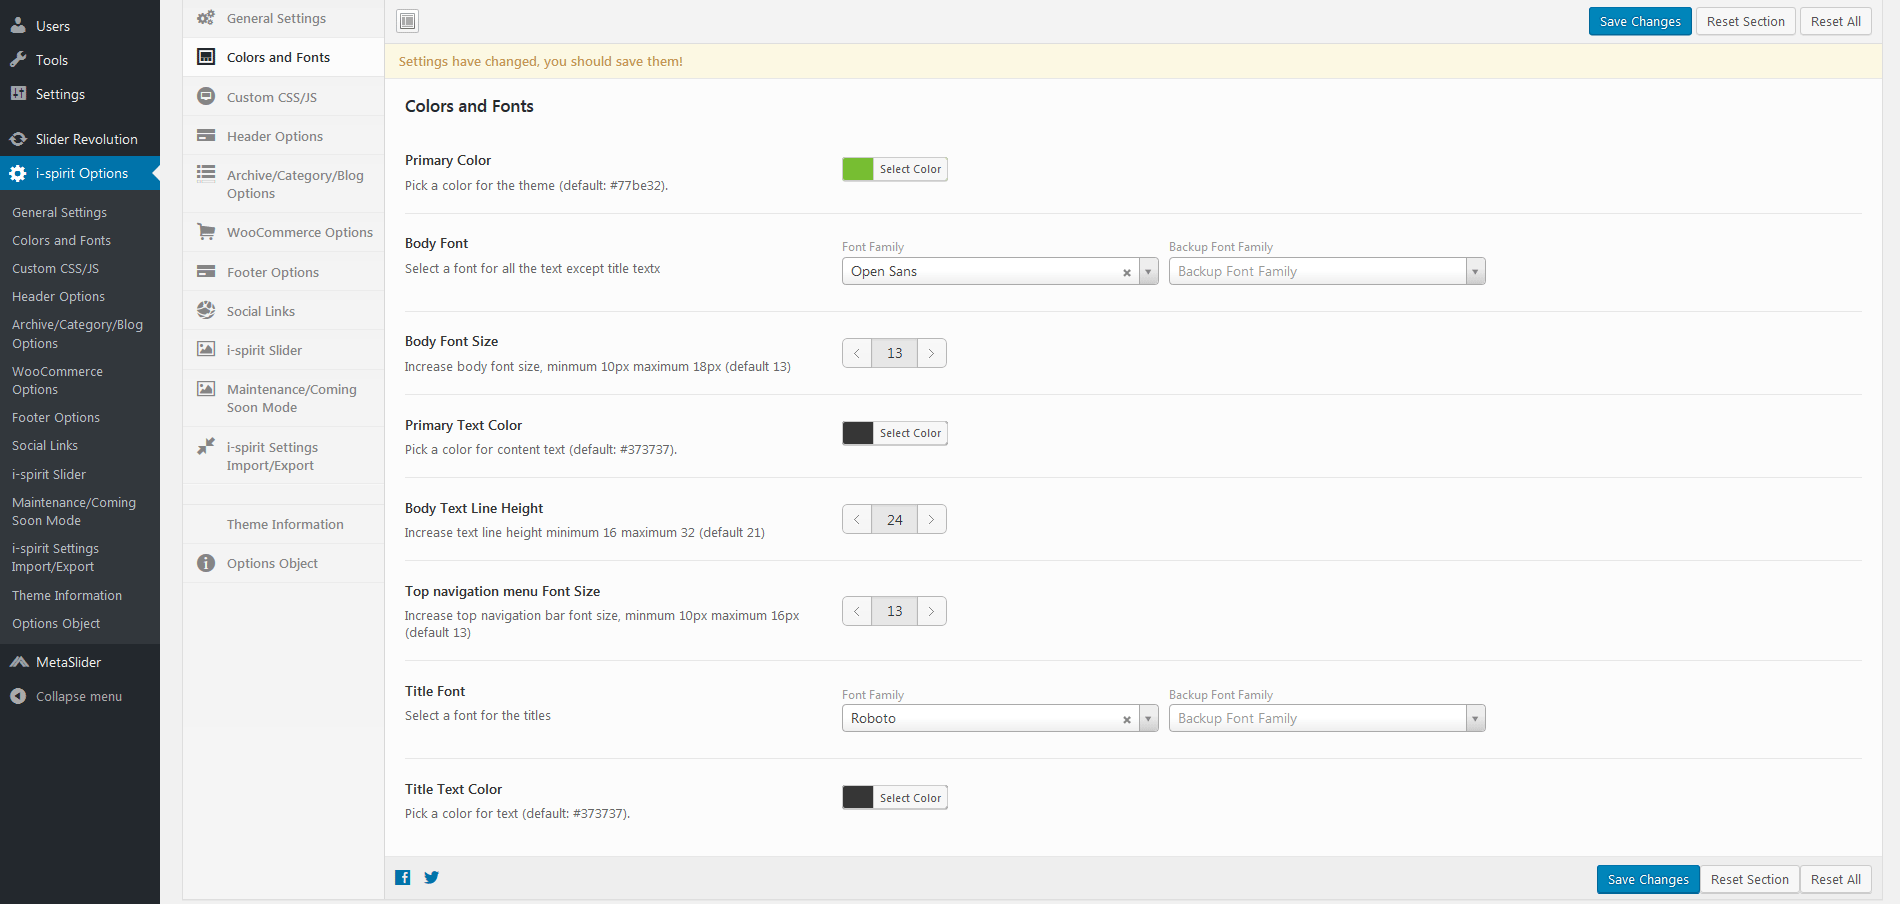Click the Import/Export arrows icon
This screenshot has height=904, width=1900.
click(x=206, y=446)
